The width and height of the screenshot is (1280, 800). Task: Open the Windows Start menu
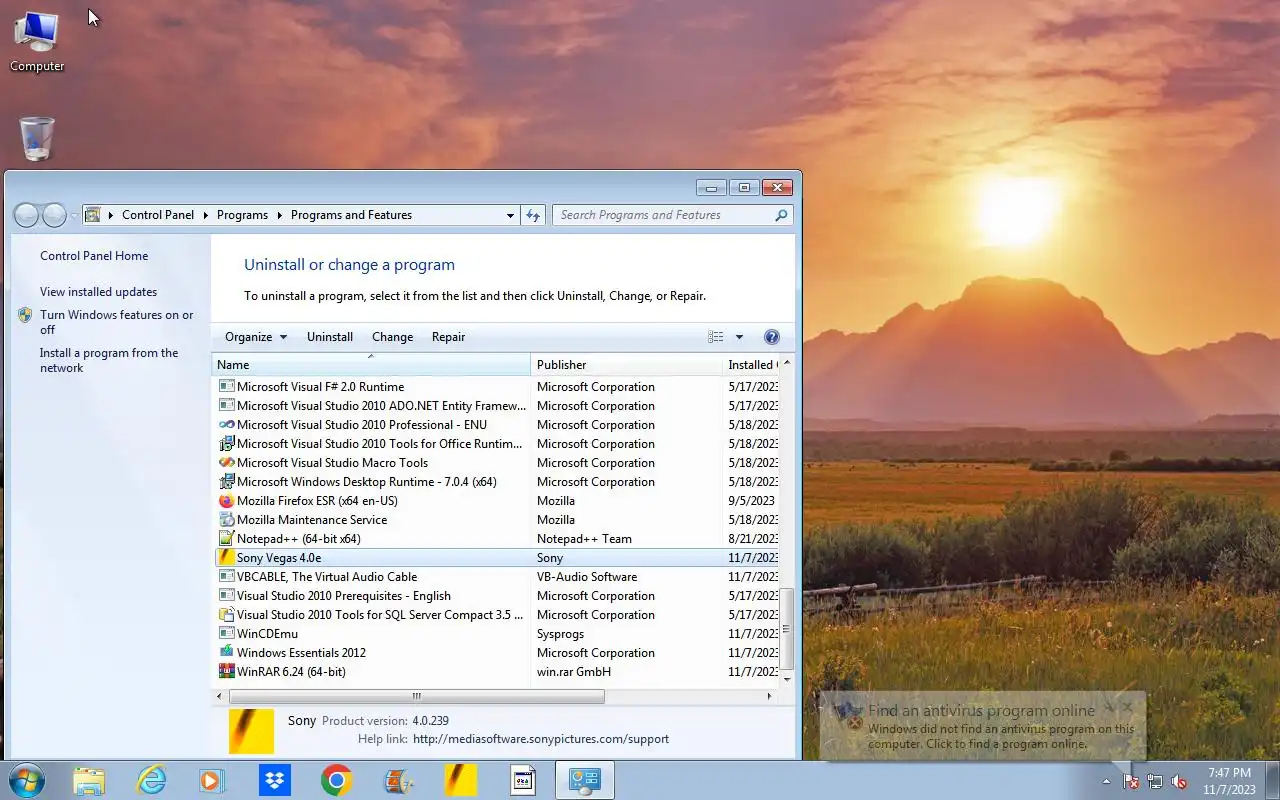click(26, 780)
